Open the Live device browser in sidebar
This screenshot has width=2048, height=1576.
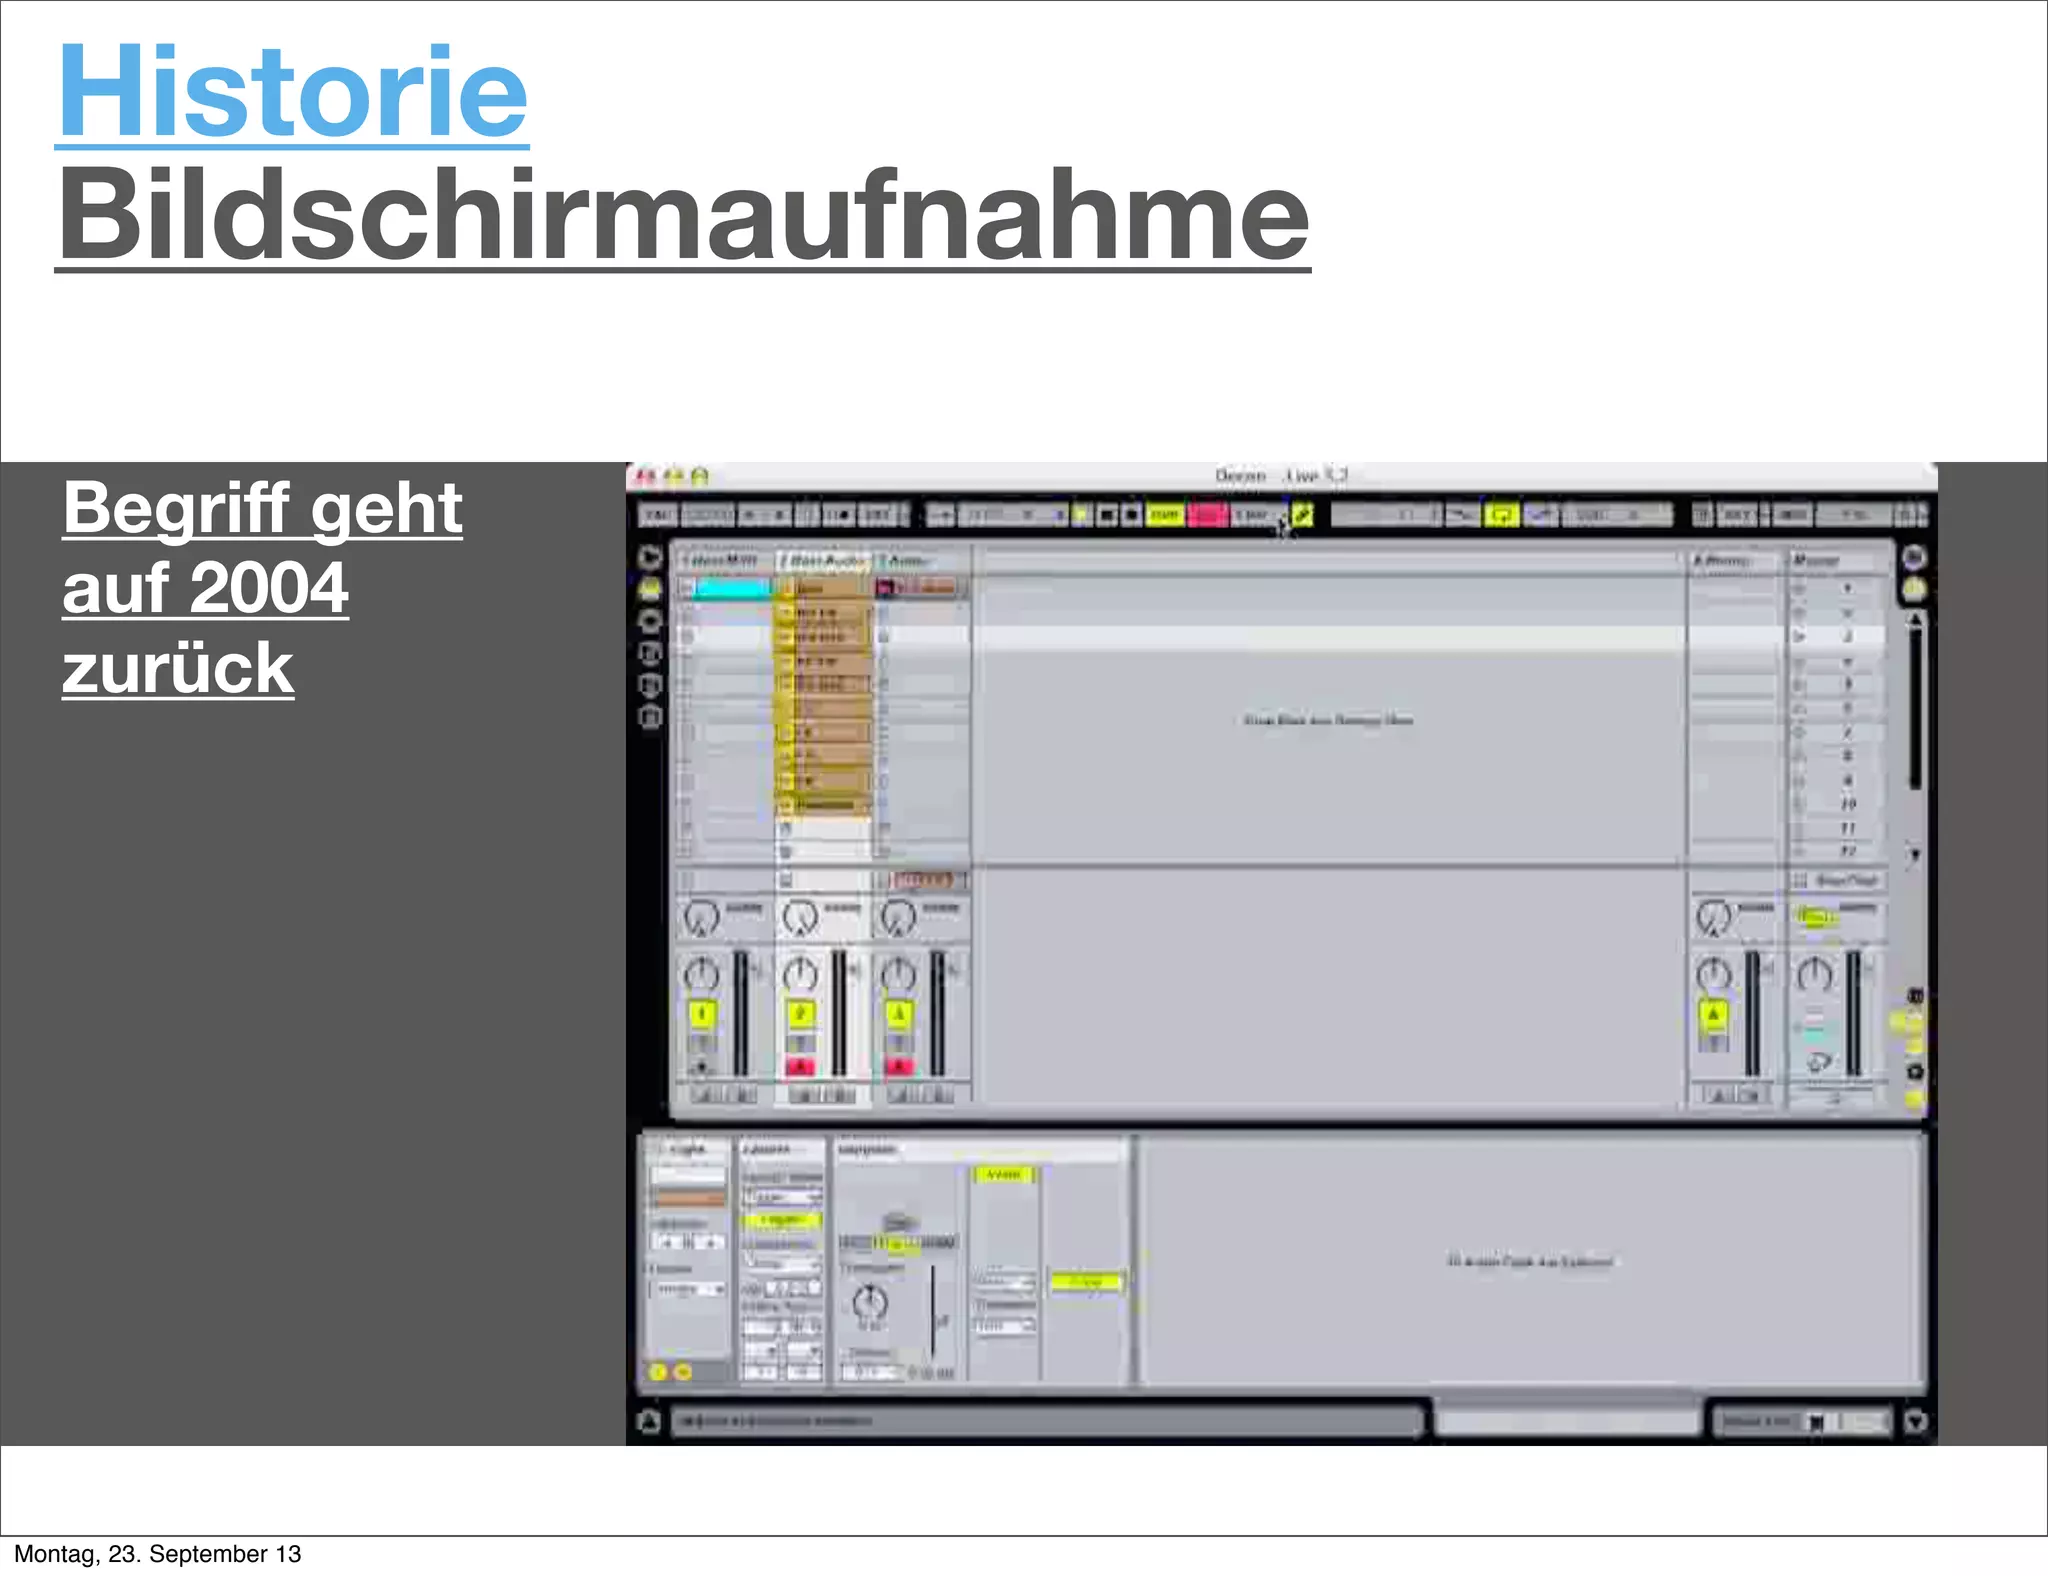click(650, 588)
